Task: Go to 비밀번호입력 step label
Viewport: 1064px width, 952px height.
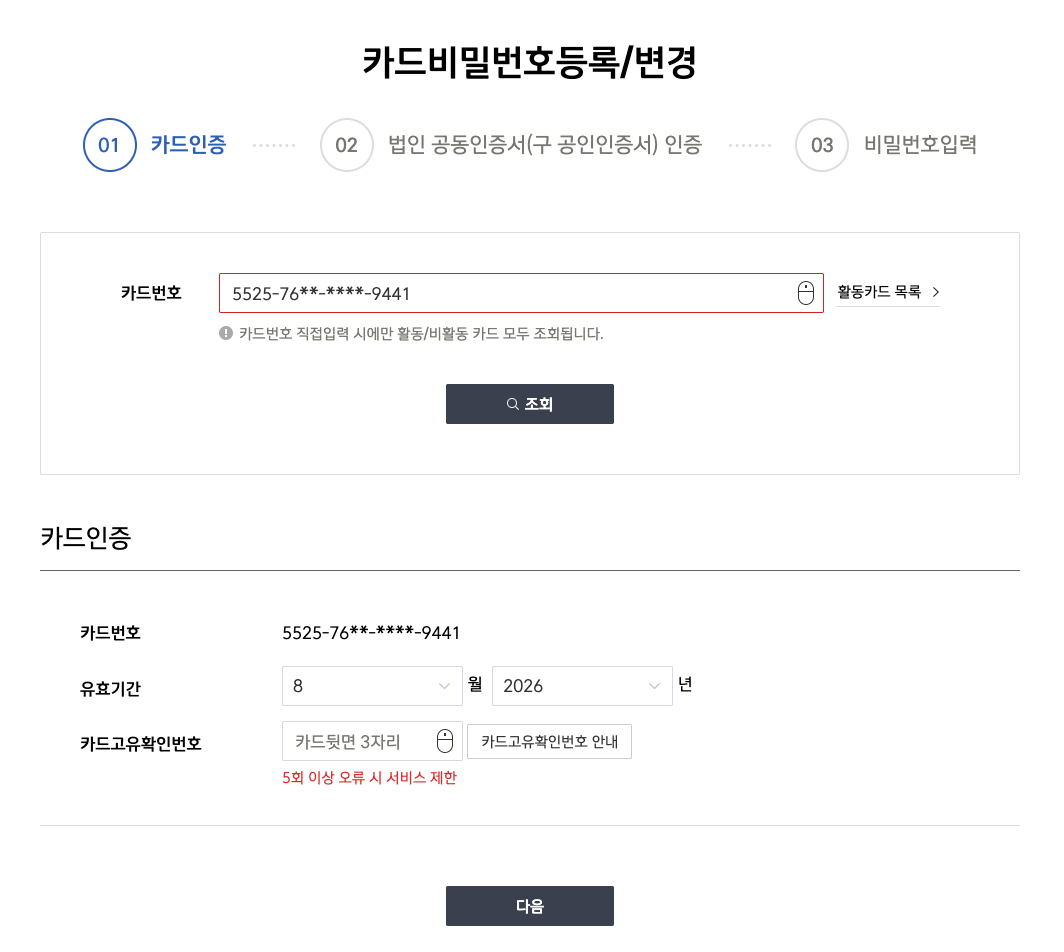Action: (920, 145)
